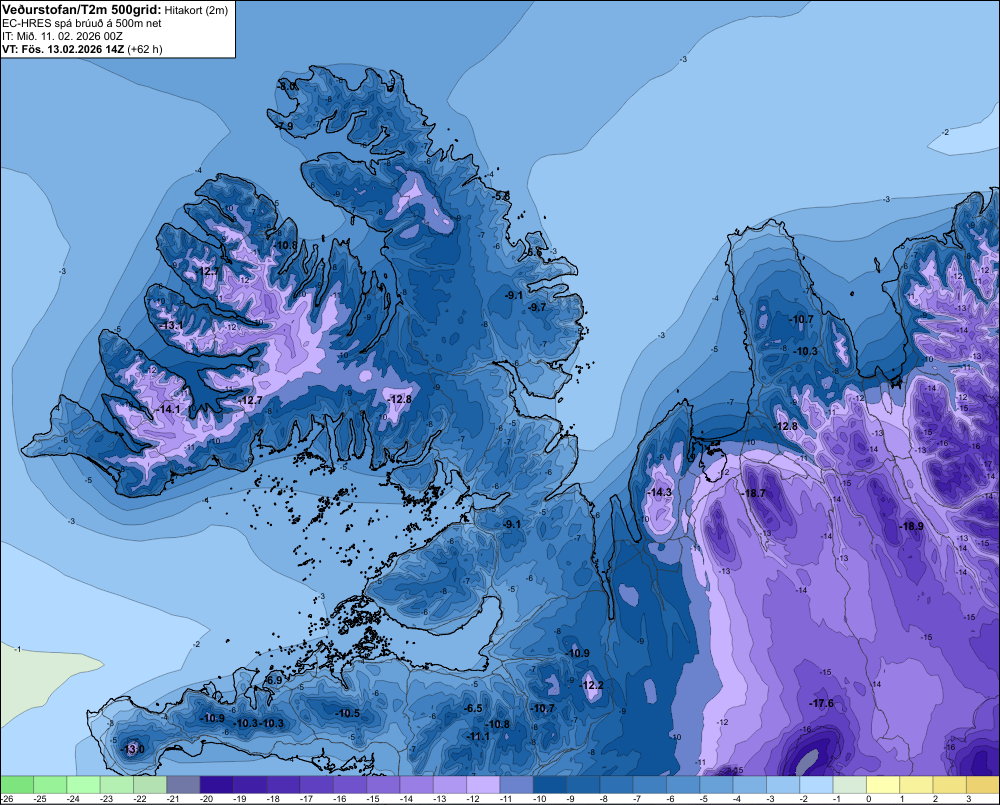Click the -14.3 temperature value on the map
This screenshot has width=1000, height=805.
click(x=659, y=492)
